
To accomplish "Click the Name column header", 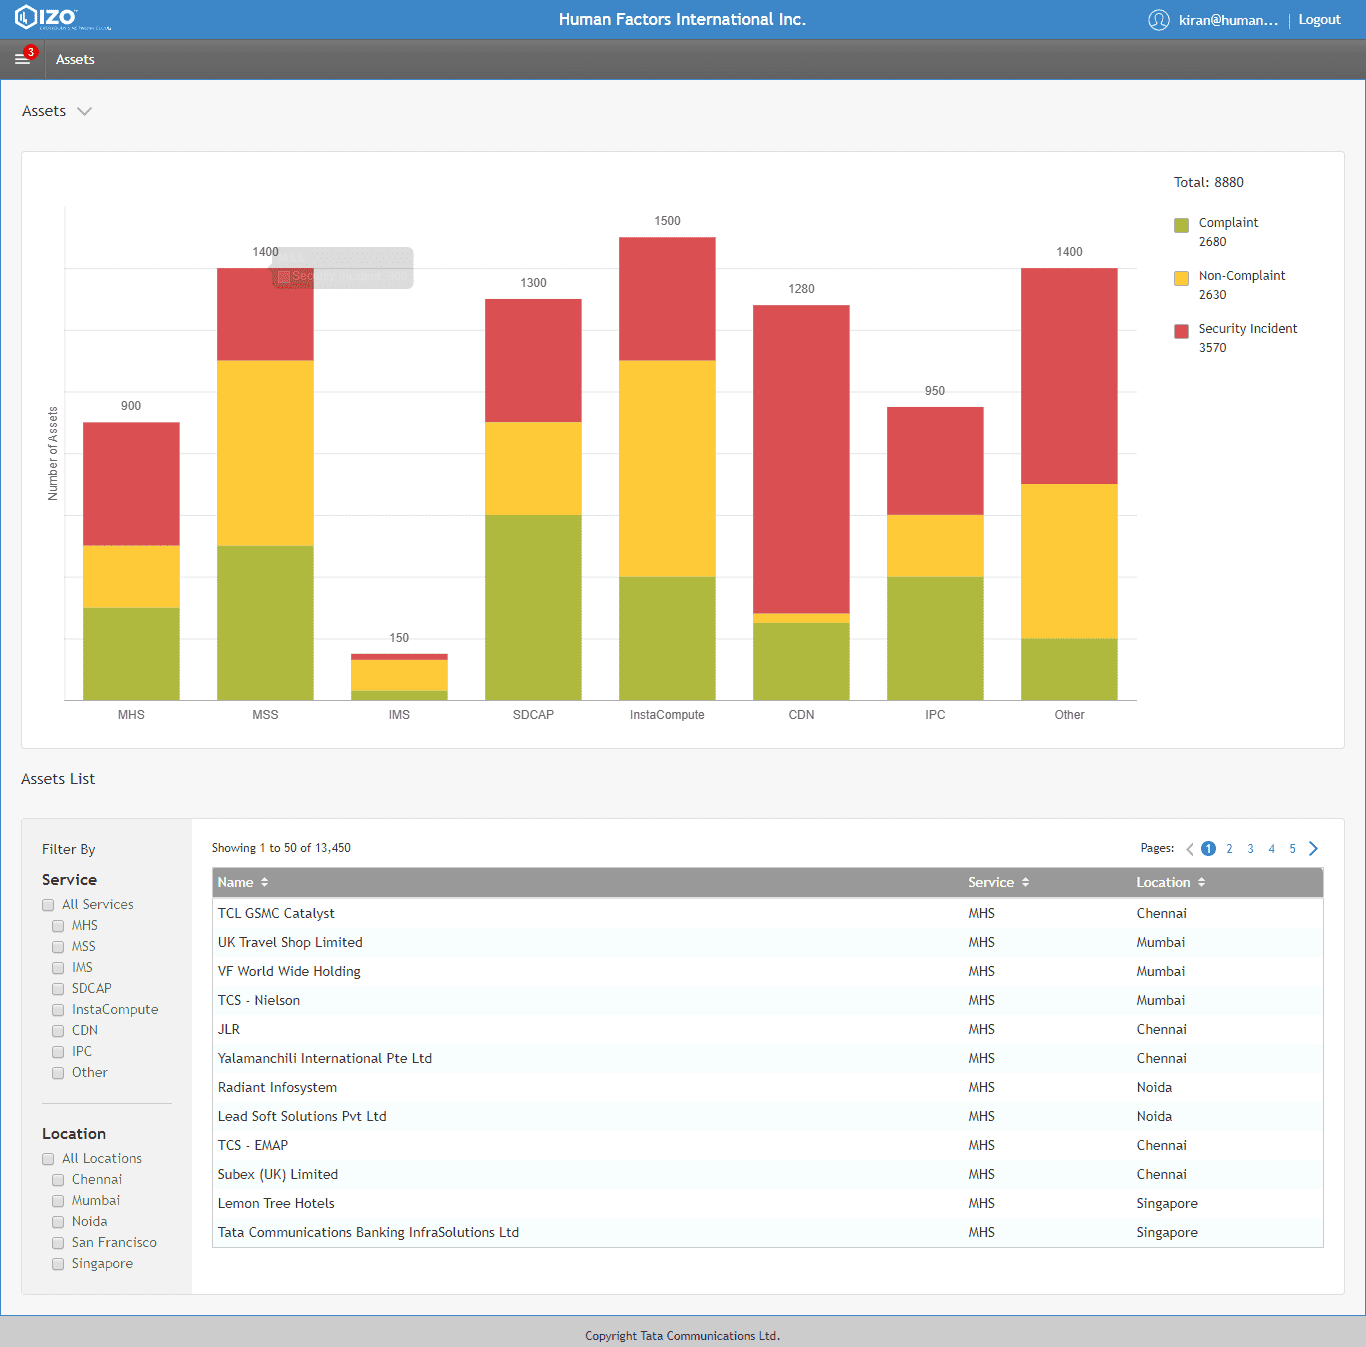I will coord(235,882).
